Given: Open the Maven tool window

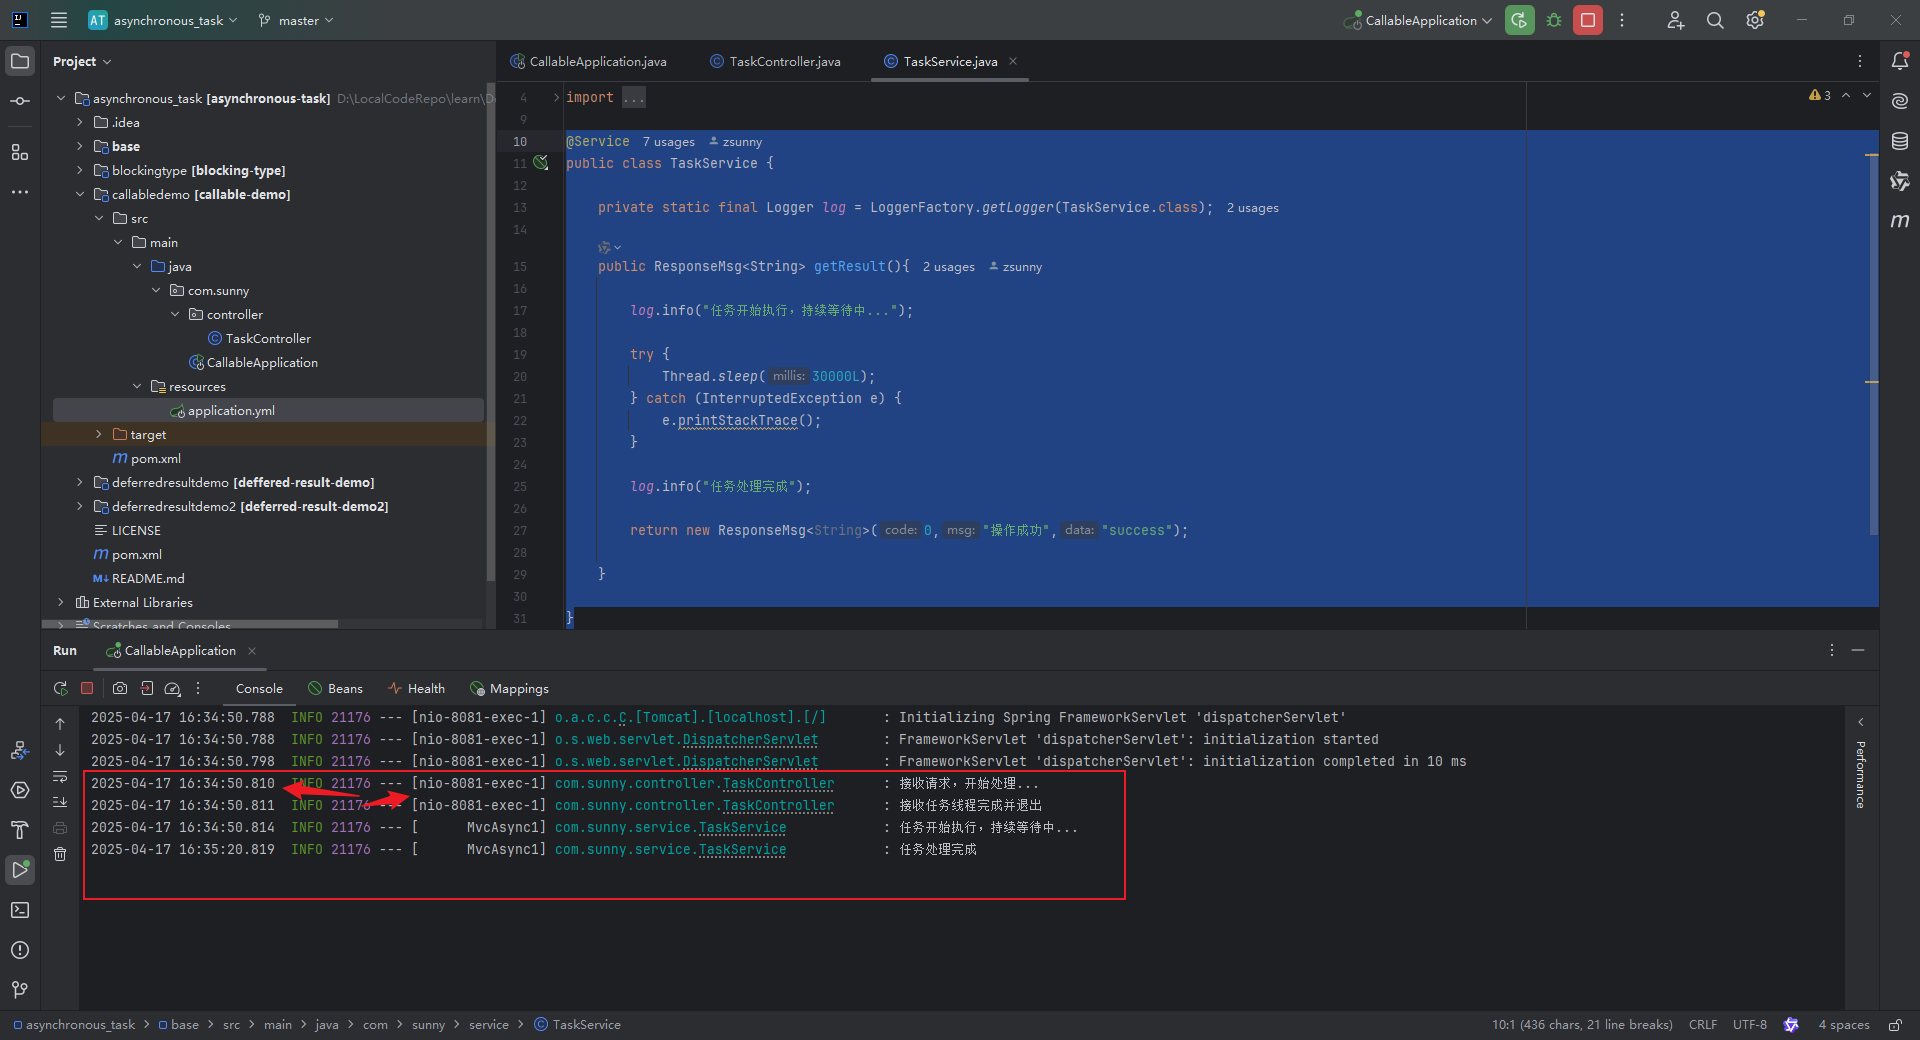Looking at the screenshot, I should click(1900, 221).
